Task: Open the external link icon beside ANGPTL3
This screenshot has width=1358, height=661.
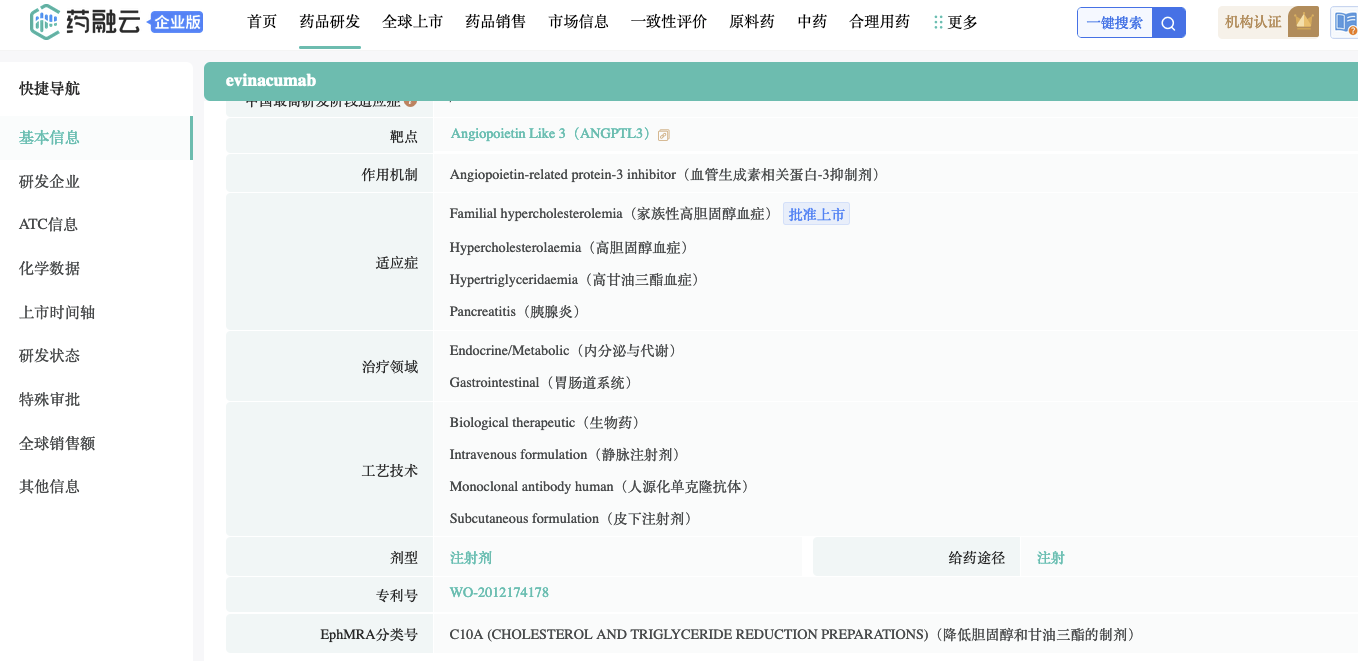Action: pos(663,135)
